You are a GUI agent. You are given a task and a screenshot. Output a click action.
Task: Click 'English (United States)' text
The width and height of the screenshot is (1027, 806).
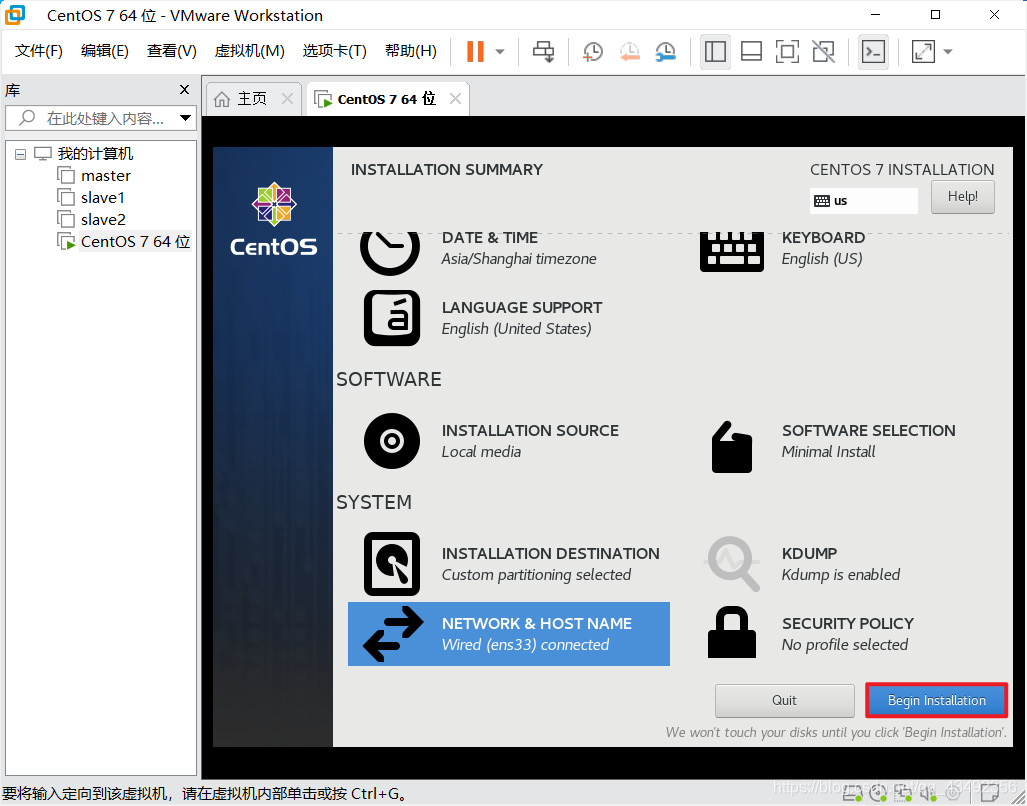coord(516,329)
